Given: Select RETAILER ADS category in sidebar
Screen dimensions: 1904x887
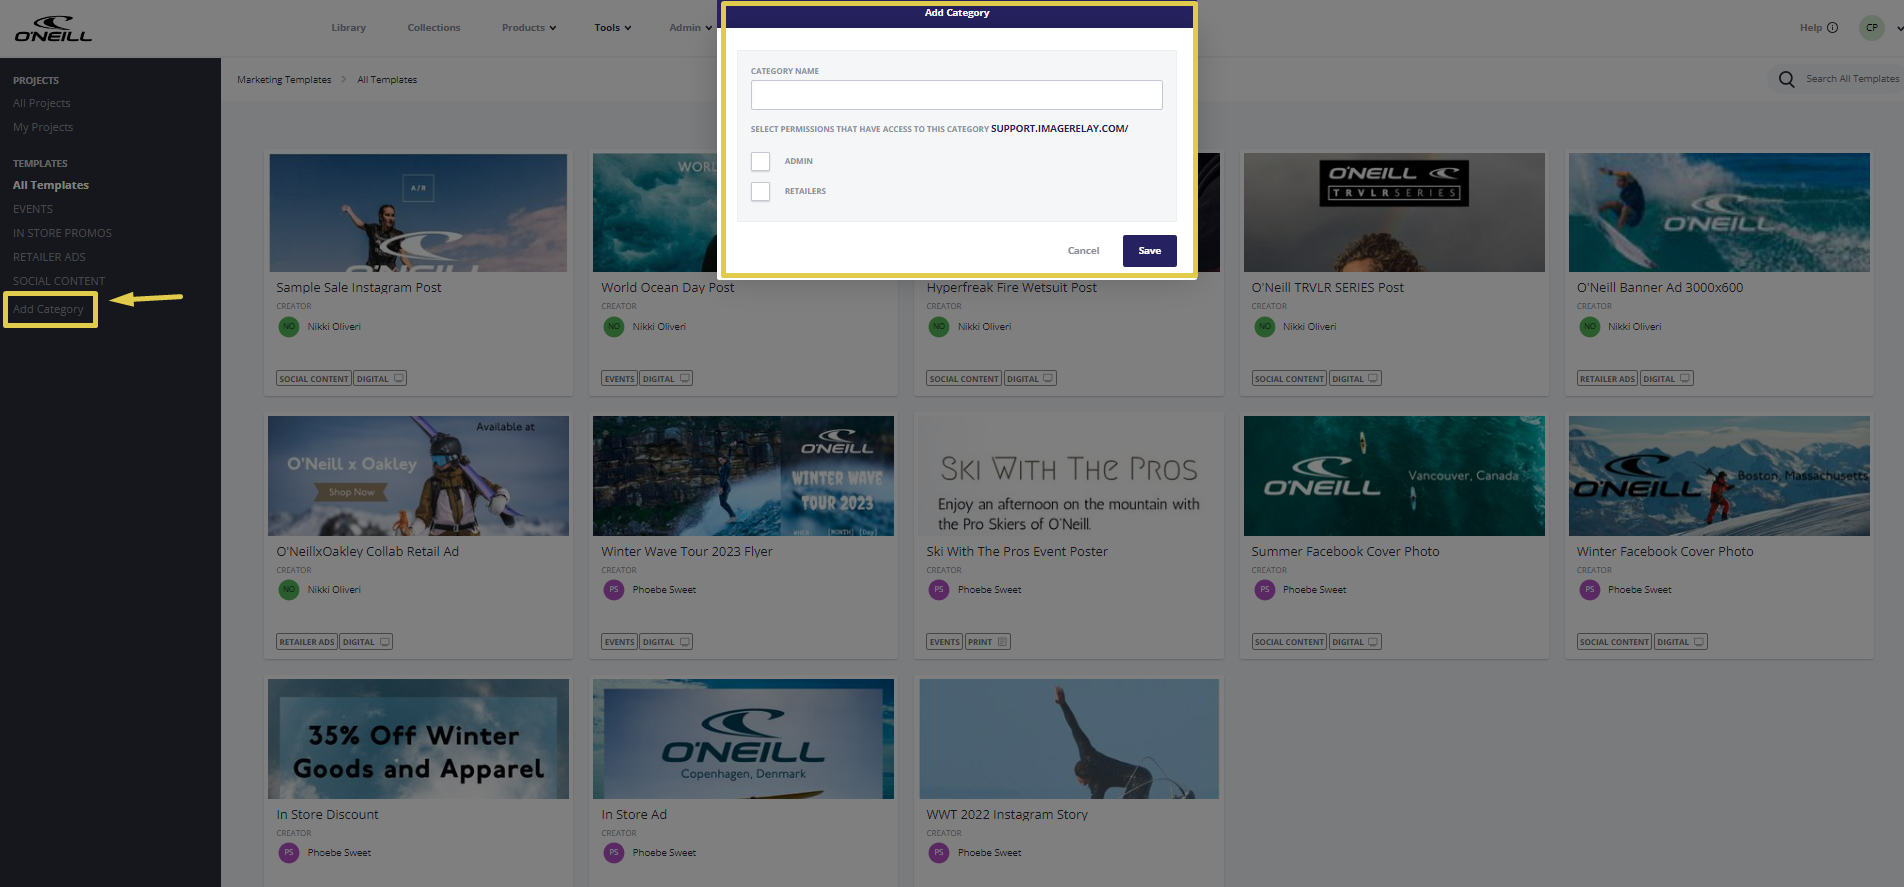Looking at the screenshot, I should coord(49,257).
